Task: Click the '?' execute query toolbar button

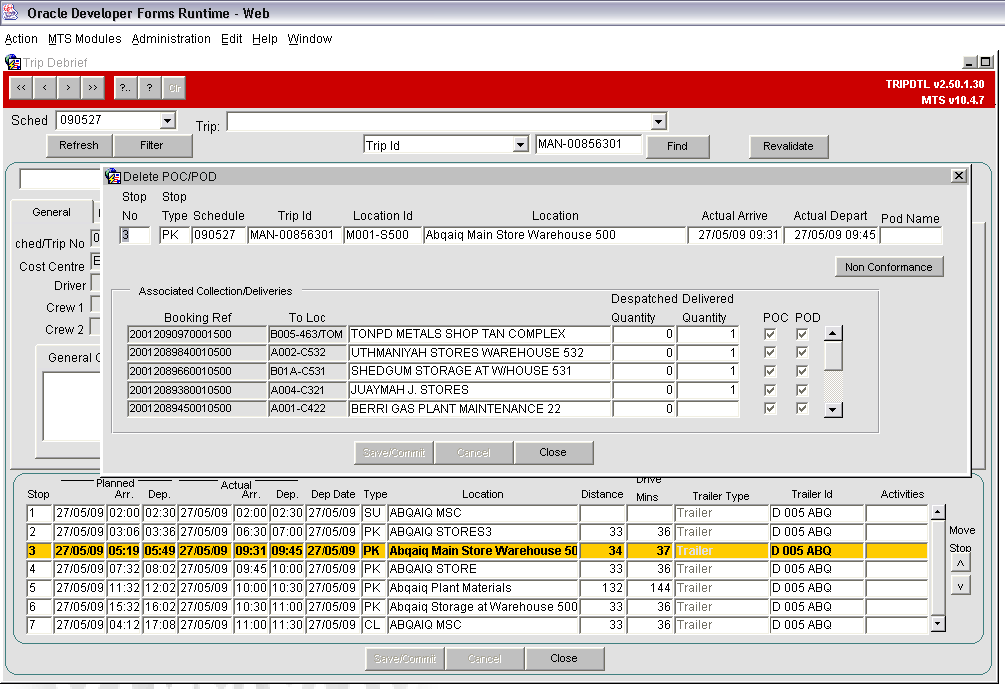Action: tap(149, 88)
